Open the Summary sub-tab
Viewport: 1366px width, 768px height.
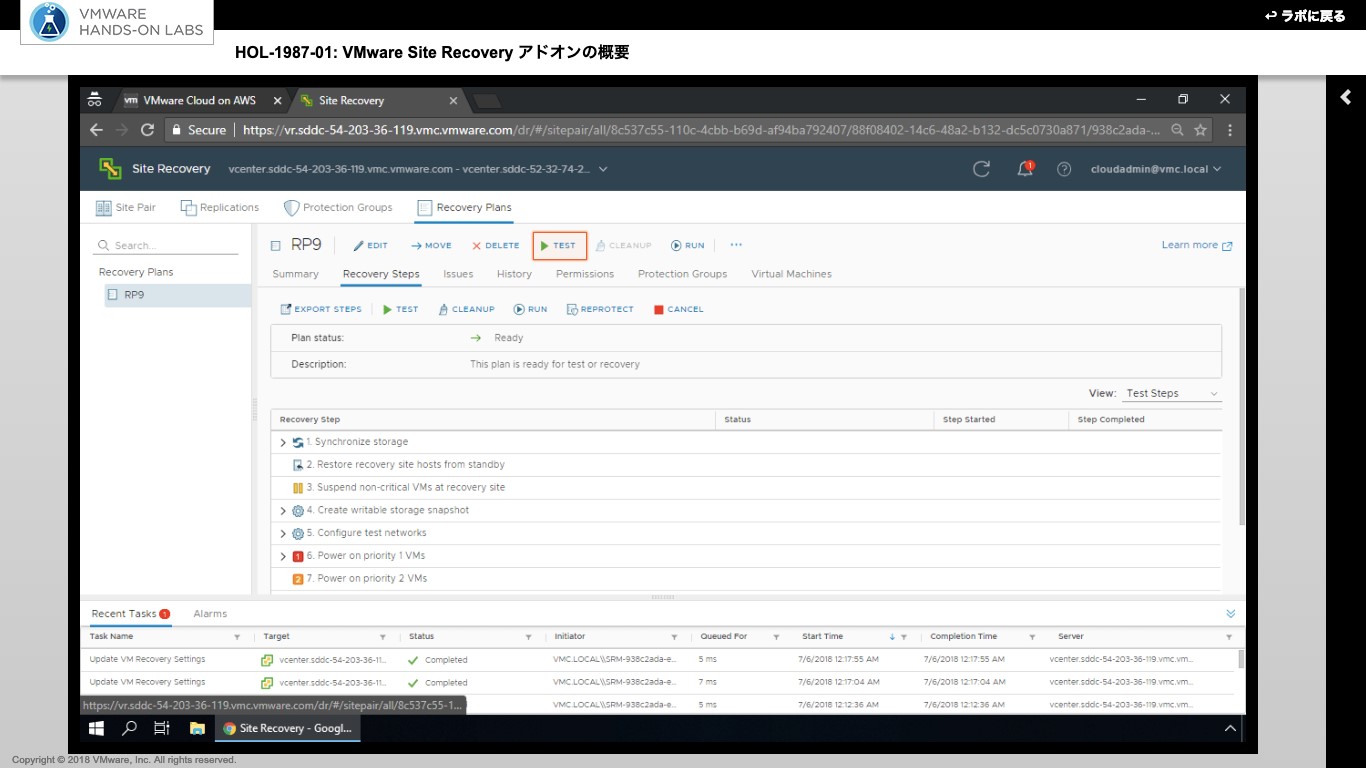click(x=295, y=274)
